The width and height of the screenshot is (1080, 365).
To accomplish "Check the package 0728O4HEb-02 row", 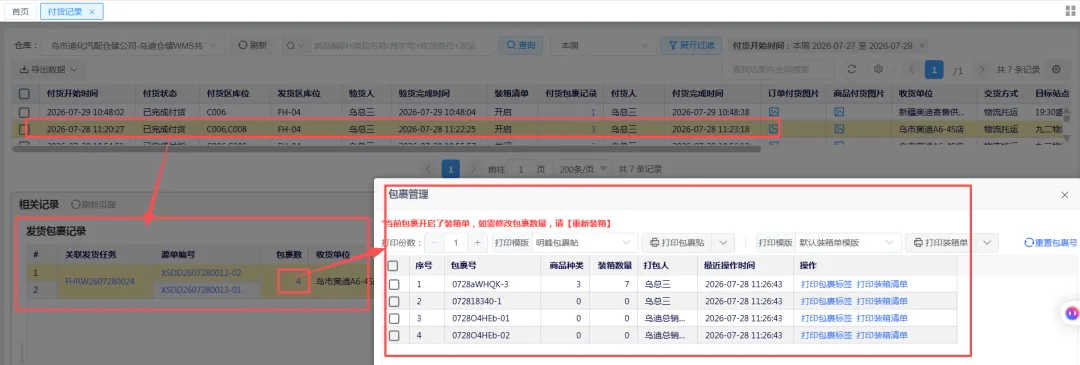I will pos(394,335).
